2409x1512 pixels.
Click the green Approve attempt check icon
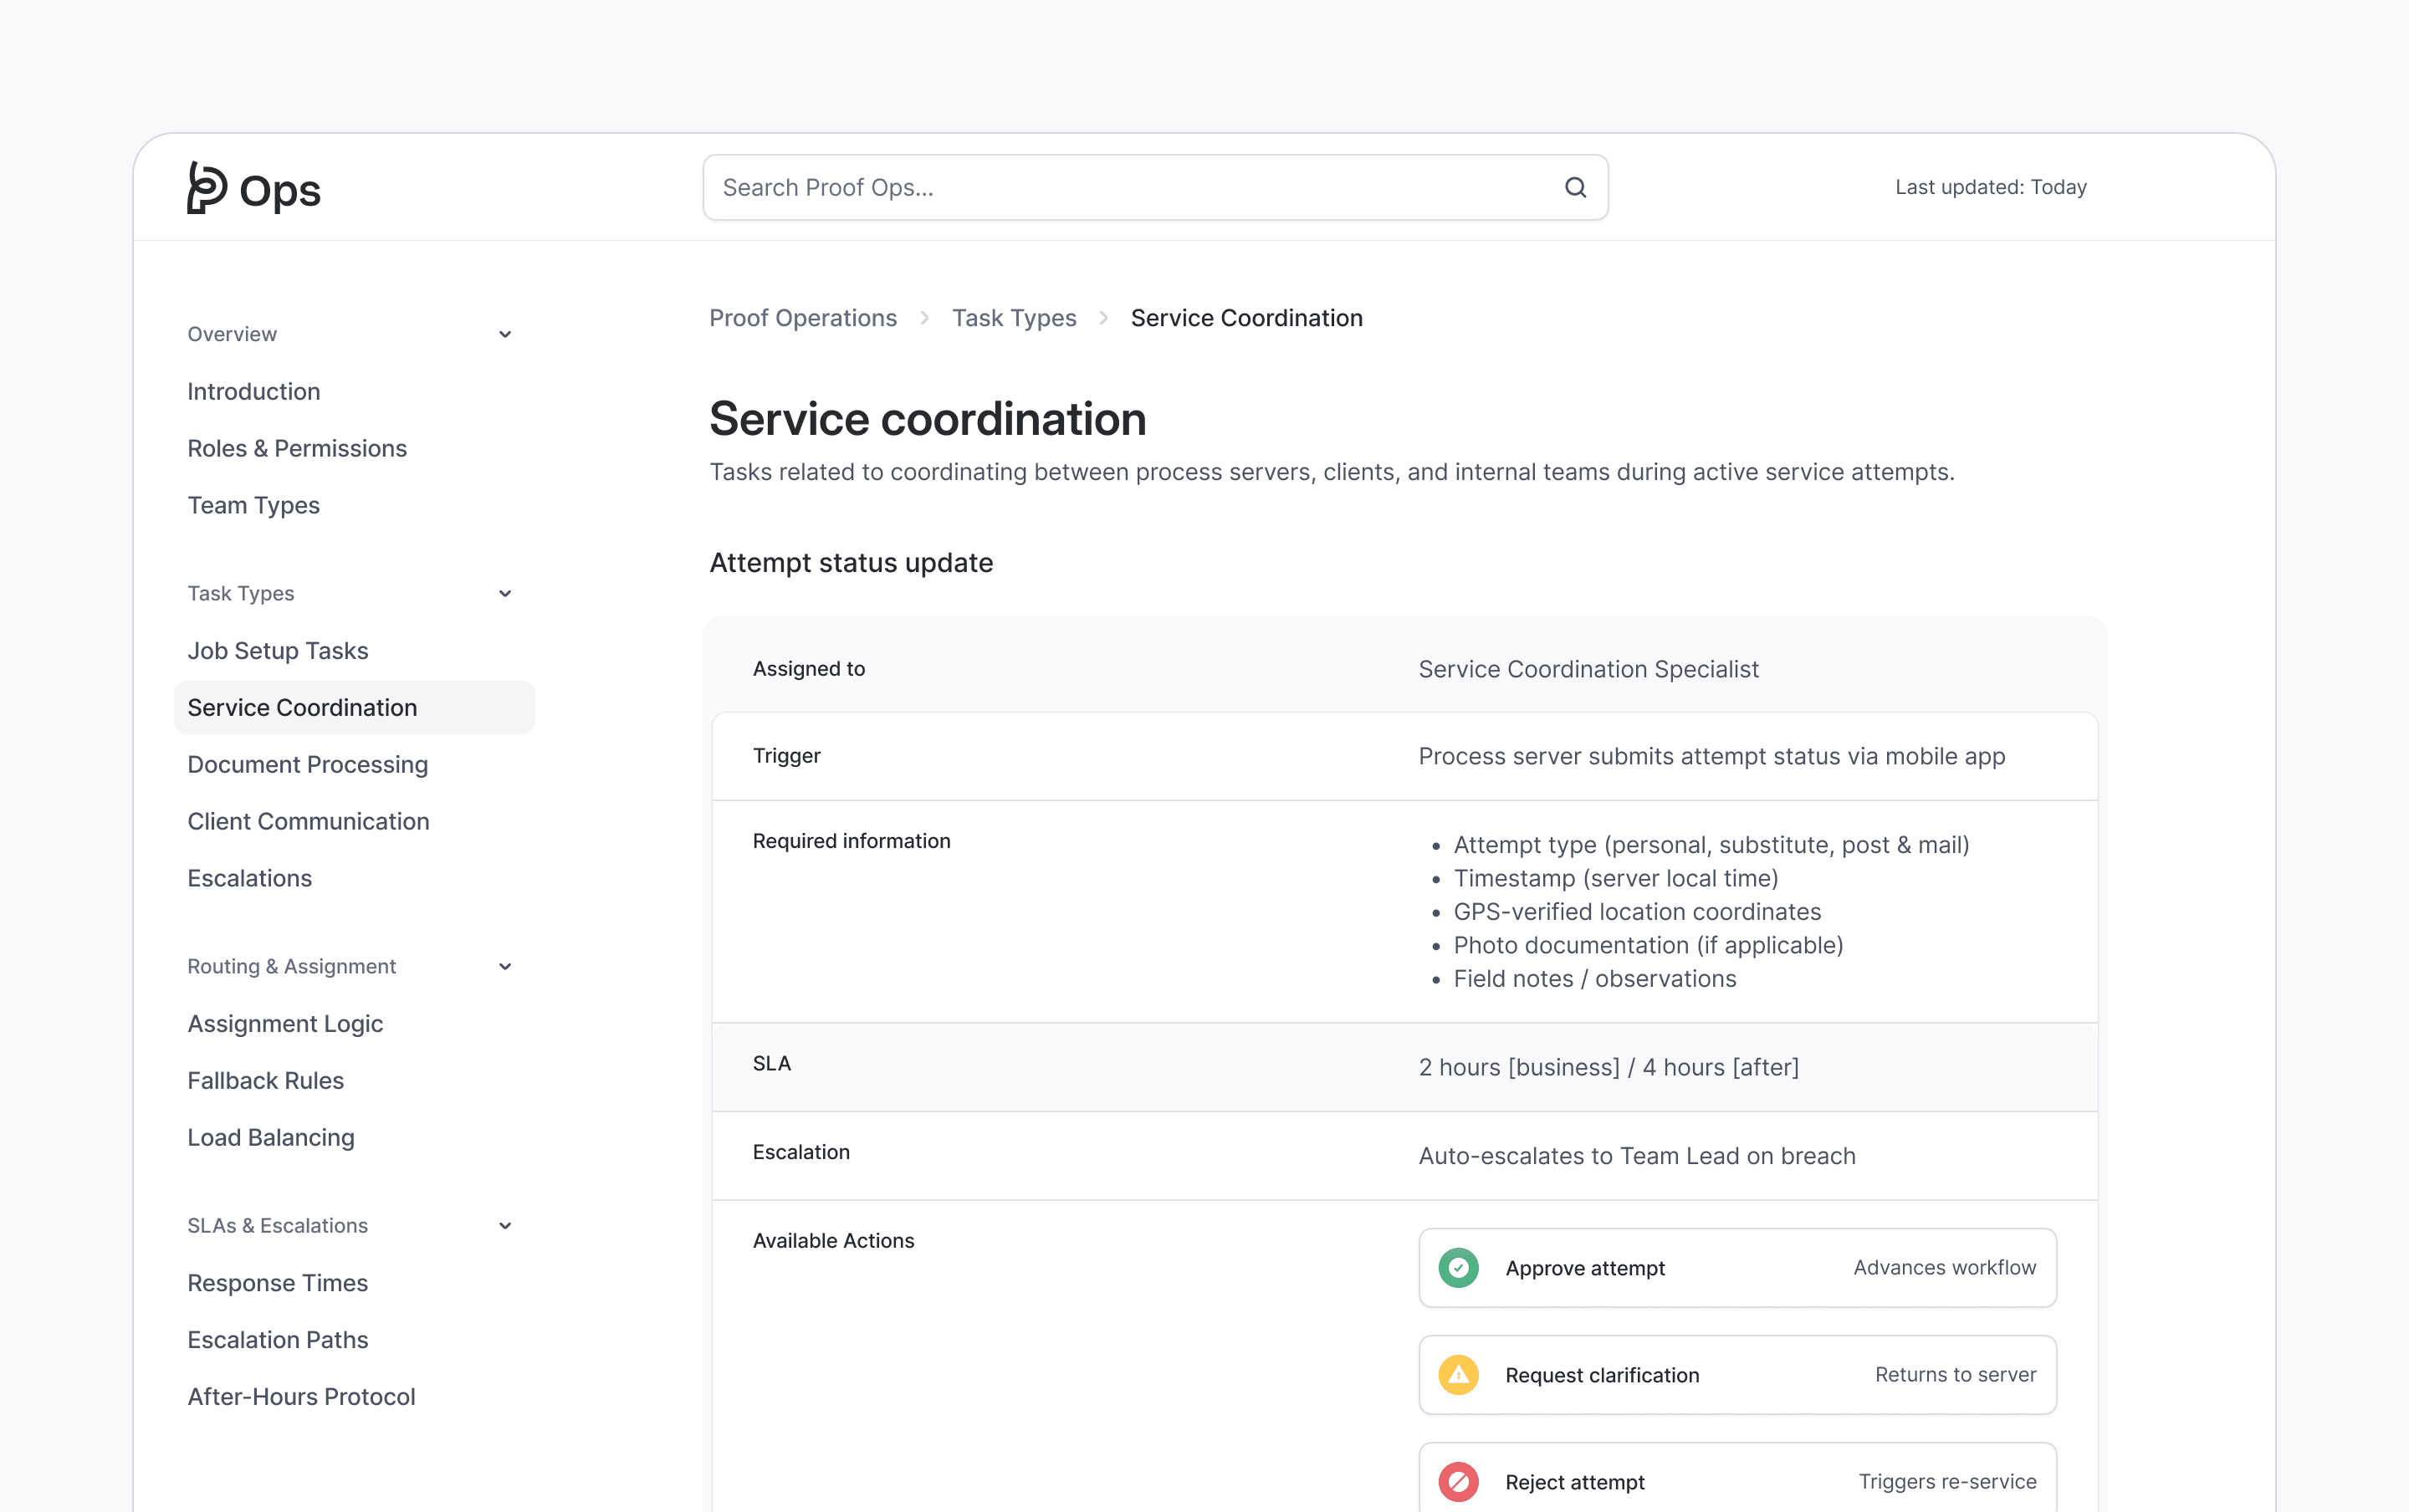point(1458,1267)
